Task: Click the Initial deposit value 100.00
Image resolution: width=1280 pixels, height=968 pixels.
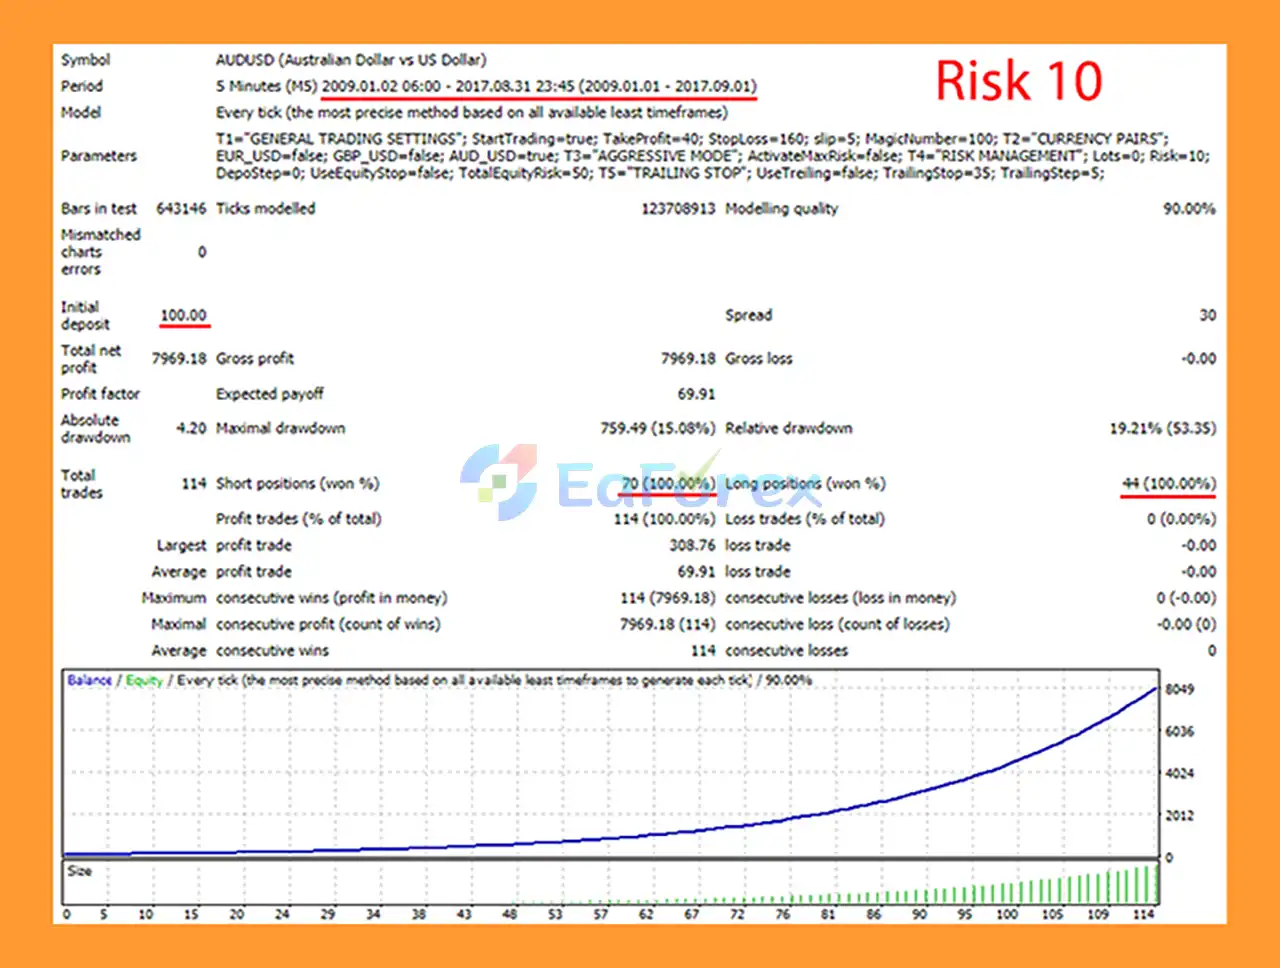Action: (x=183, y=316)
